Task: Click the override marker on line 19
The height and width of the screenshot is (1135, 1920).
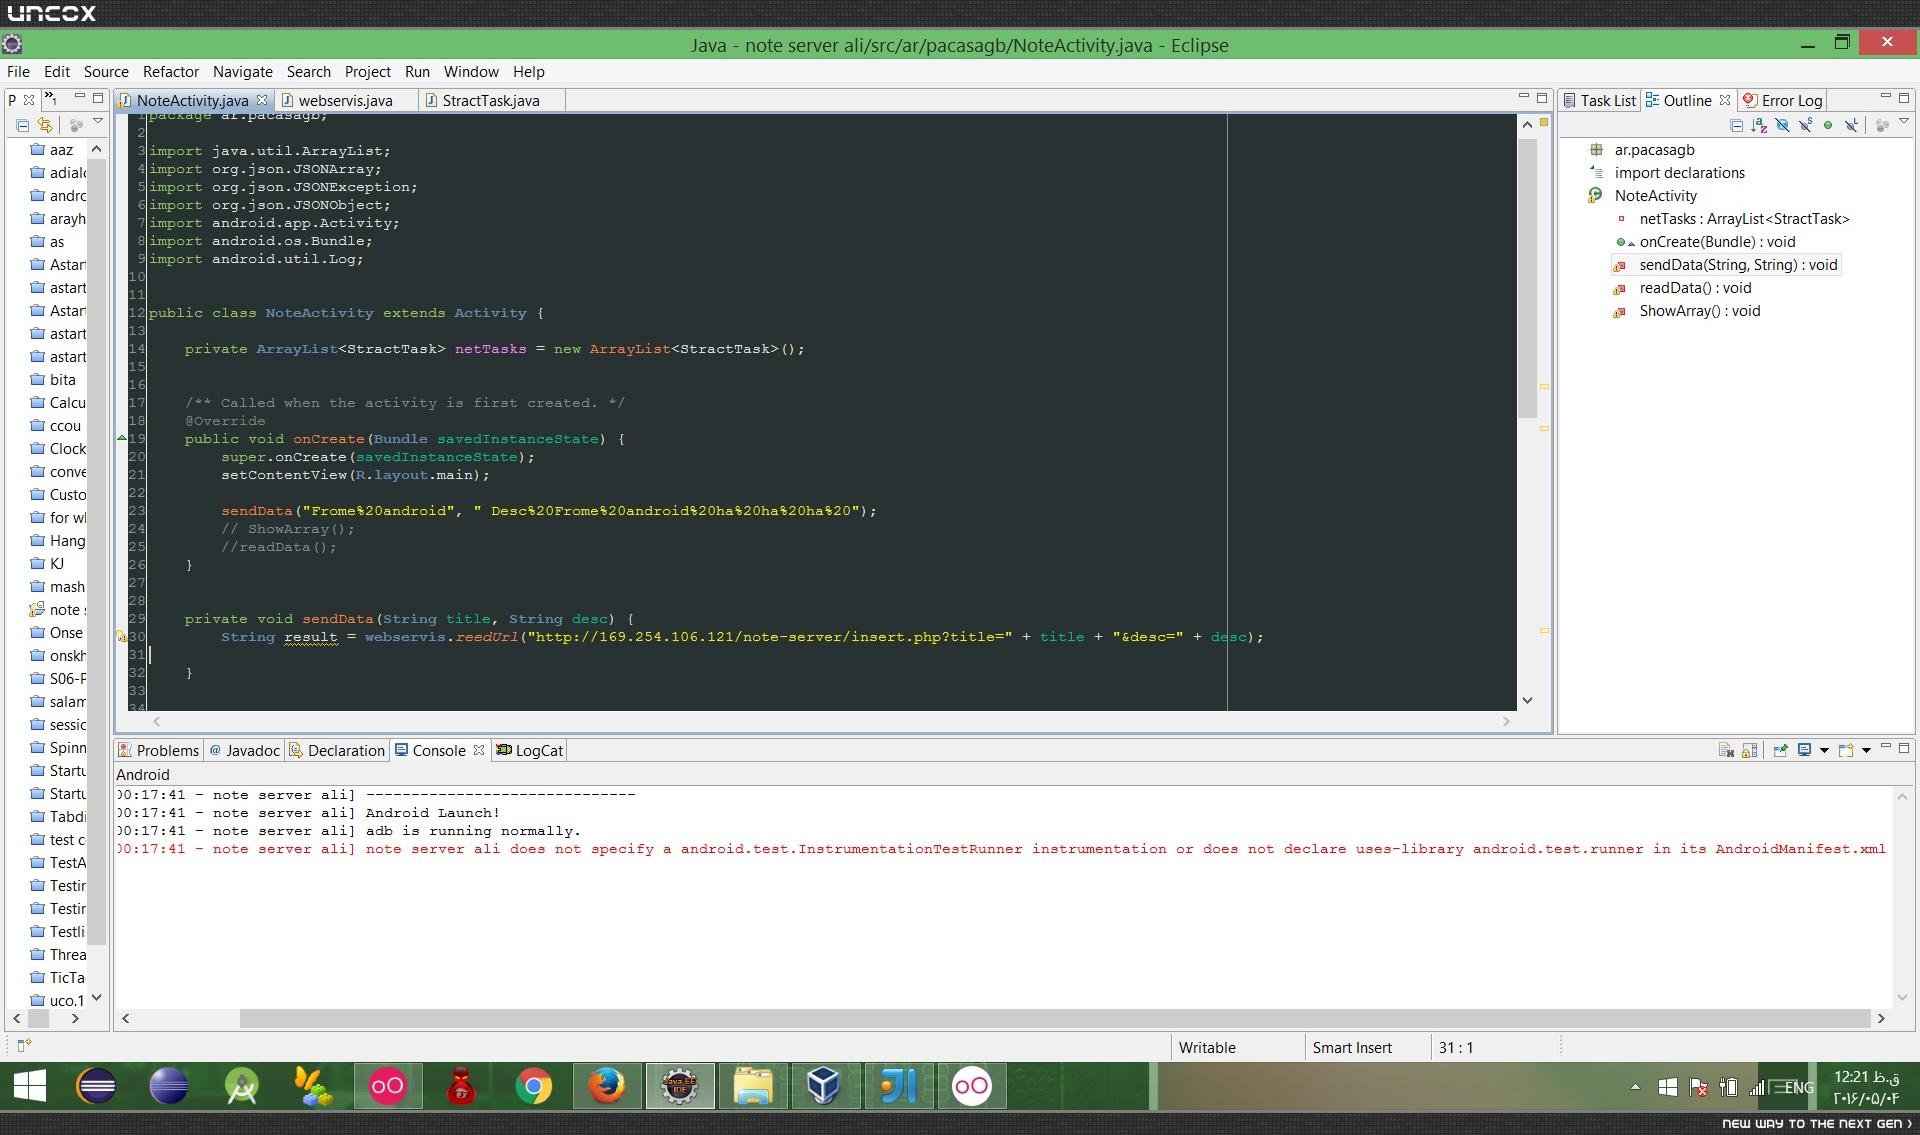Action: (122, 438)
